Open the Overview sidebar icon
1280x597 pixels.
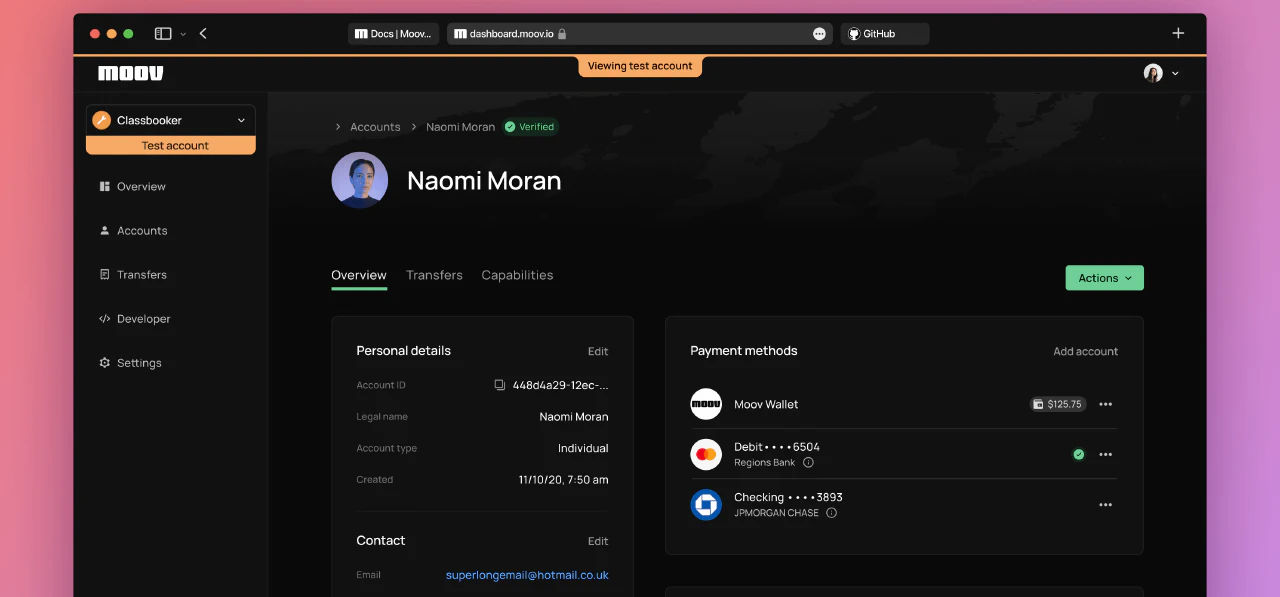pos(104,187)
